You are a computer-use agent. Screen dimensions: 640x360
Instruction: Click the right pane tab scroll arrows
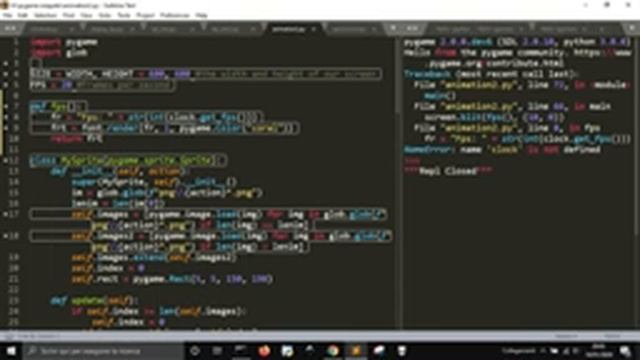[412, 29]
